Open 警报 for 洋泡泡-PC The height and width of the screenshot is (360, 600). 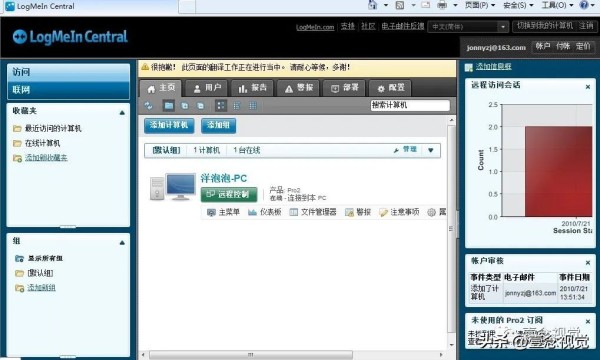(358, 212)
